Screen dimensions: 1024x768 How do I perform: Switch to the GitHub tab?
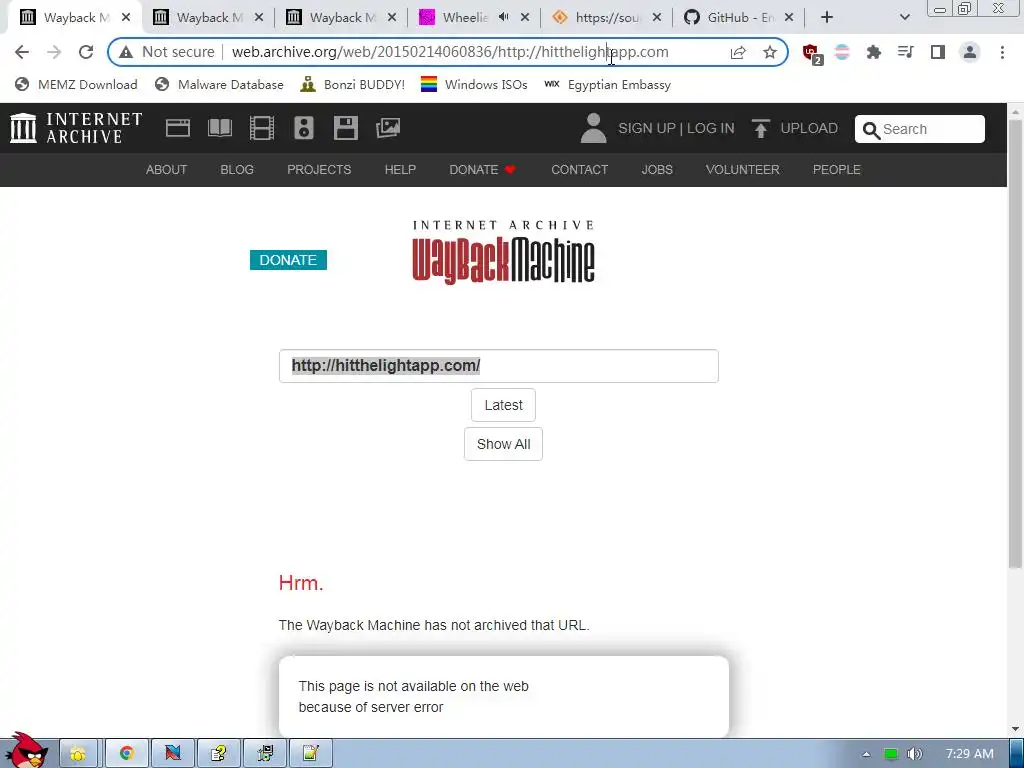pos(740,18)
